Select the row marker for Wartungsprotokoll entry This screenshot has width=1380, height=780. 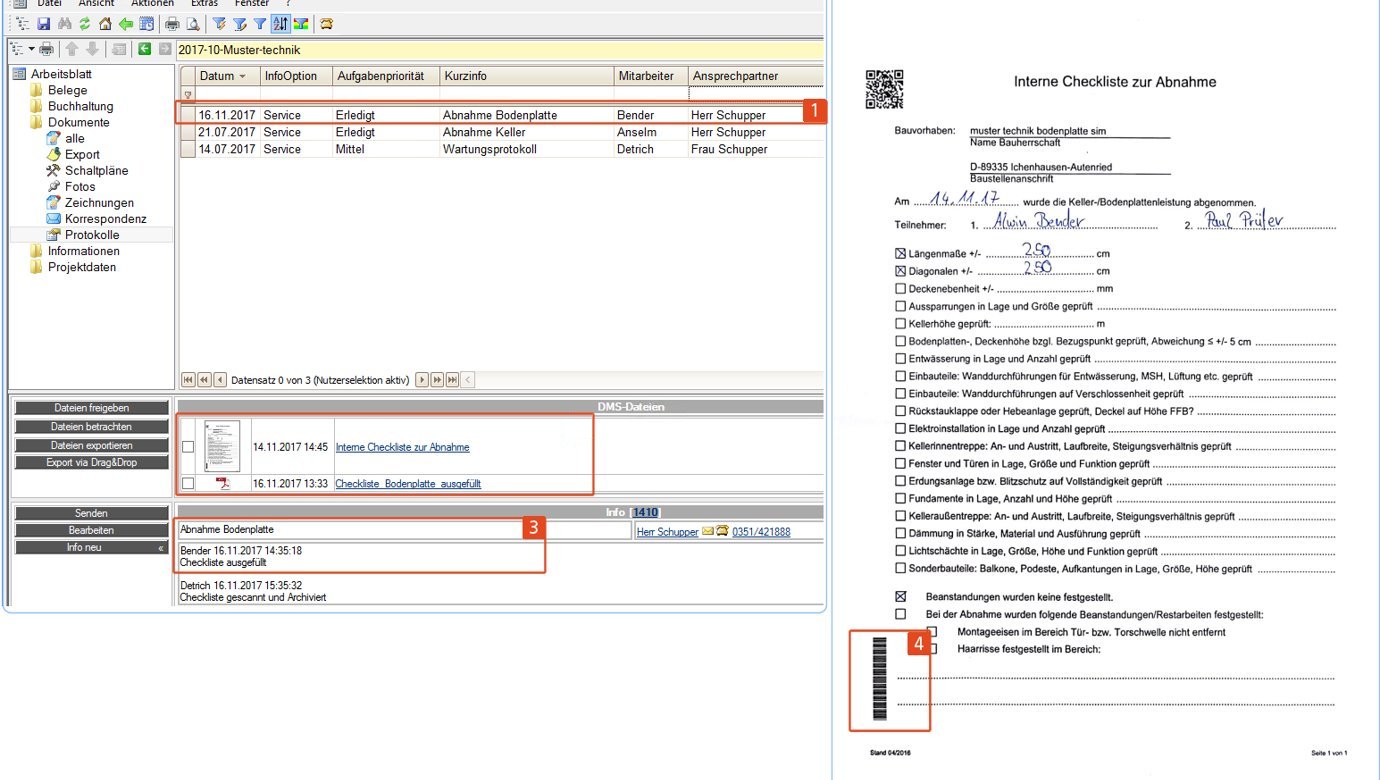click(187, 149)
